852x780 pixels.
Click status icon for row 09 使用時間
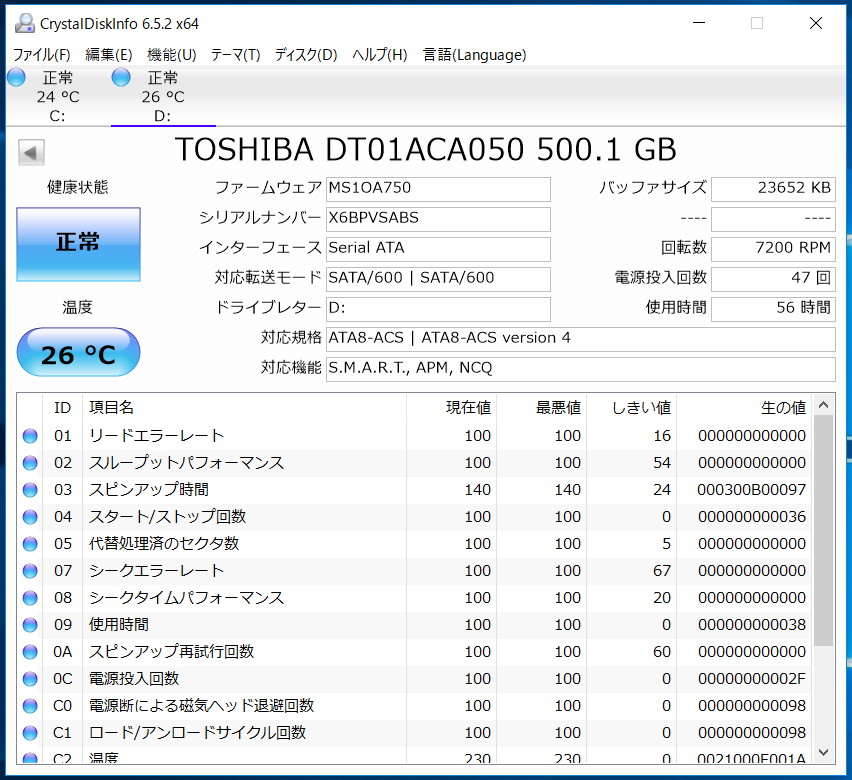(30, 625)
